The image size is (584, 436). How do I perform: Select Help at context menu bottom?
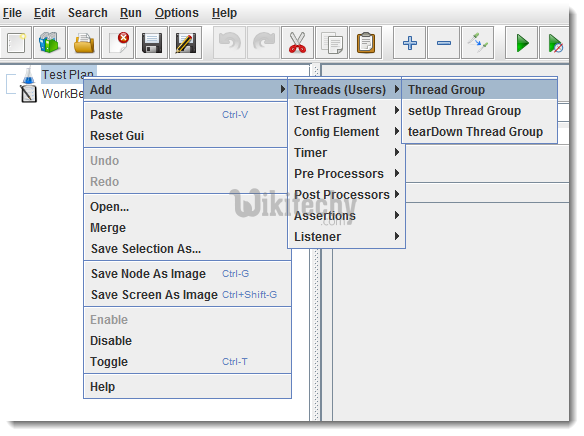[187, 386]
